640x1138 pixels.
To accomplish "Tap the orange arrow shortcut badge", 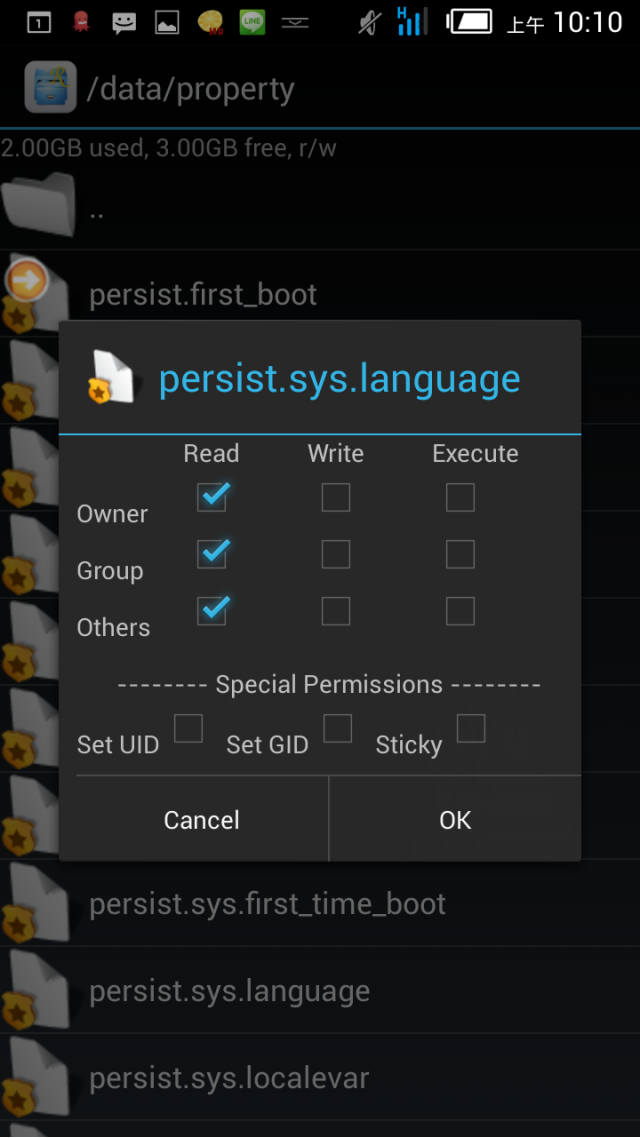I will pos(27,280).
